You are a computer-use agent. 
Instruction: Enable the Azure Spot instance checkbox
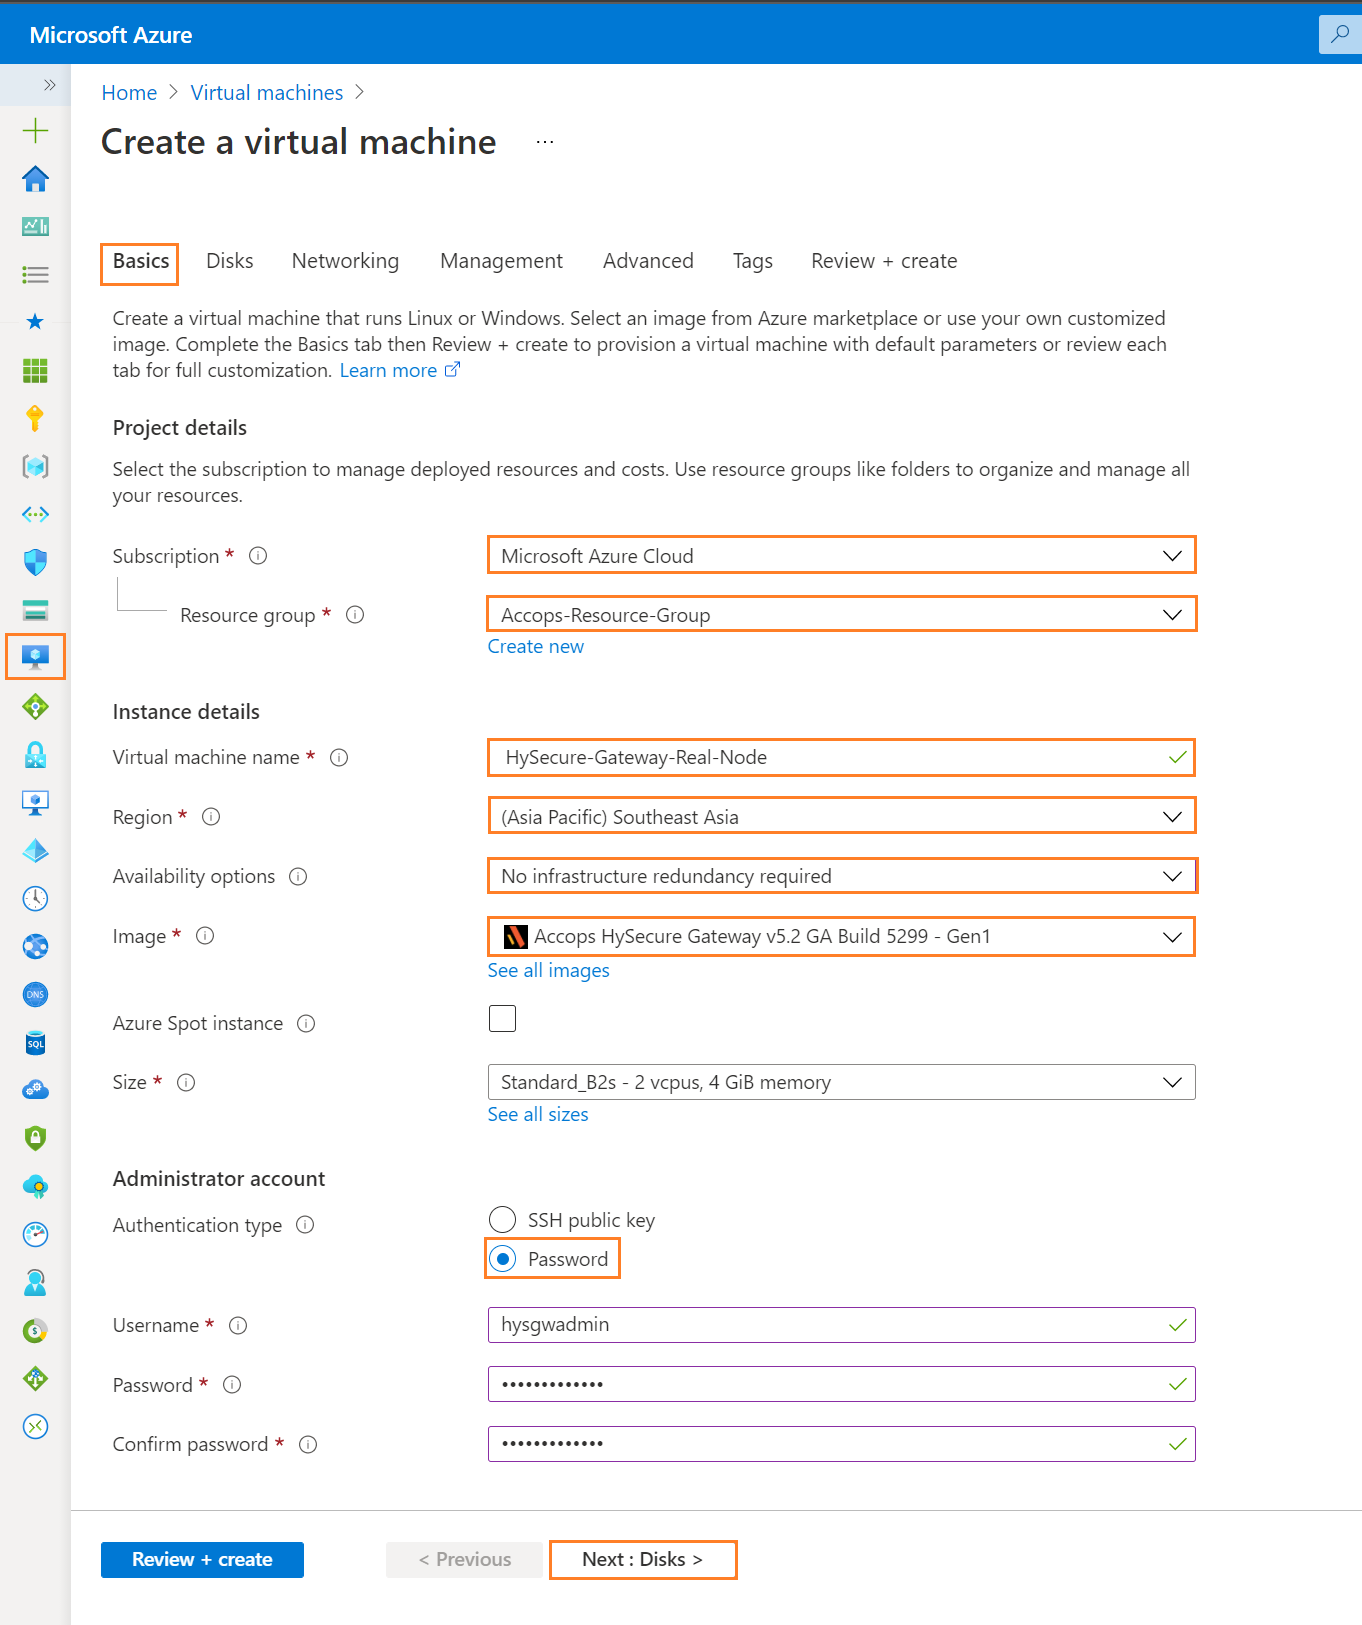[x=502, y=1019]
